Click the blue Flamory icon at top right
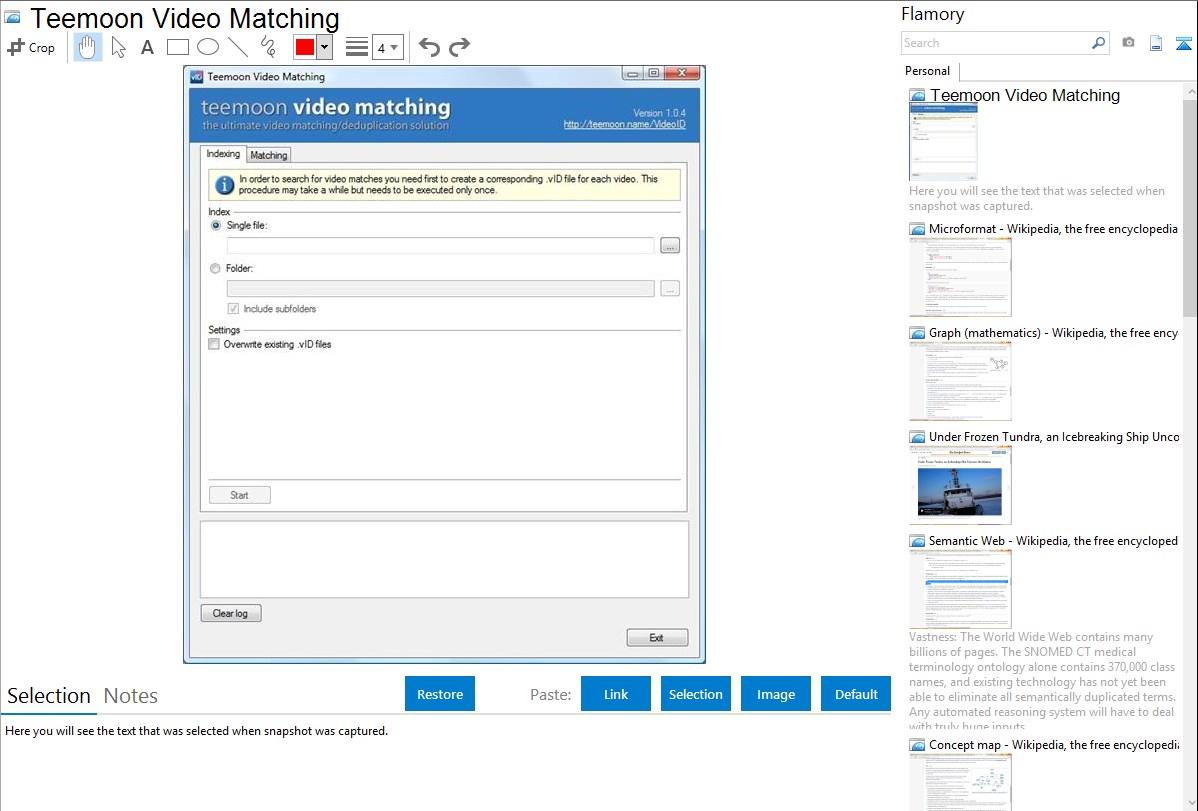The height and width of the screenshot is (811, 1198). point(1183,43)
